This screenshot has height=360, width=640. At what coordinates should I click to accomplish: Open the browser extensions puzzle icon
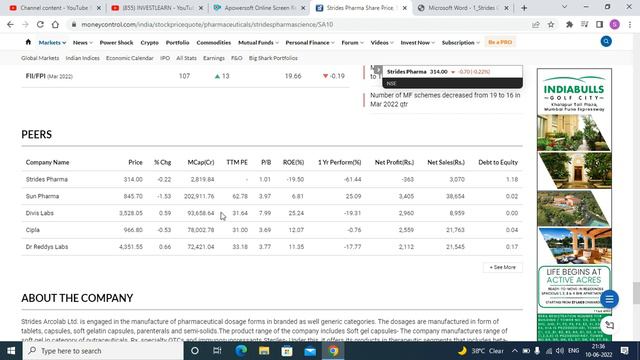pyautogui.click(x=569, y=24)
